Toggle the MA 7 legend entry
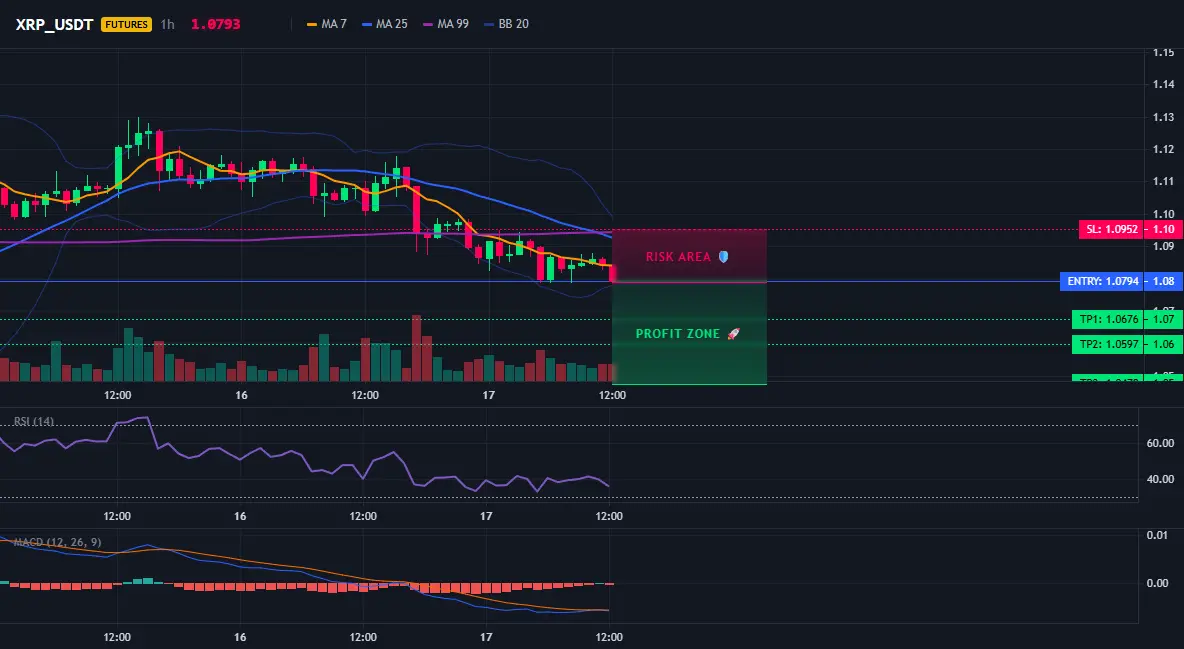 pyautogui.click(x=327, y=24)
